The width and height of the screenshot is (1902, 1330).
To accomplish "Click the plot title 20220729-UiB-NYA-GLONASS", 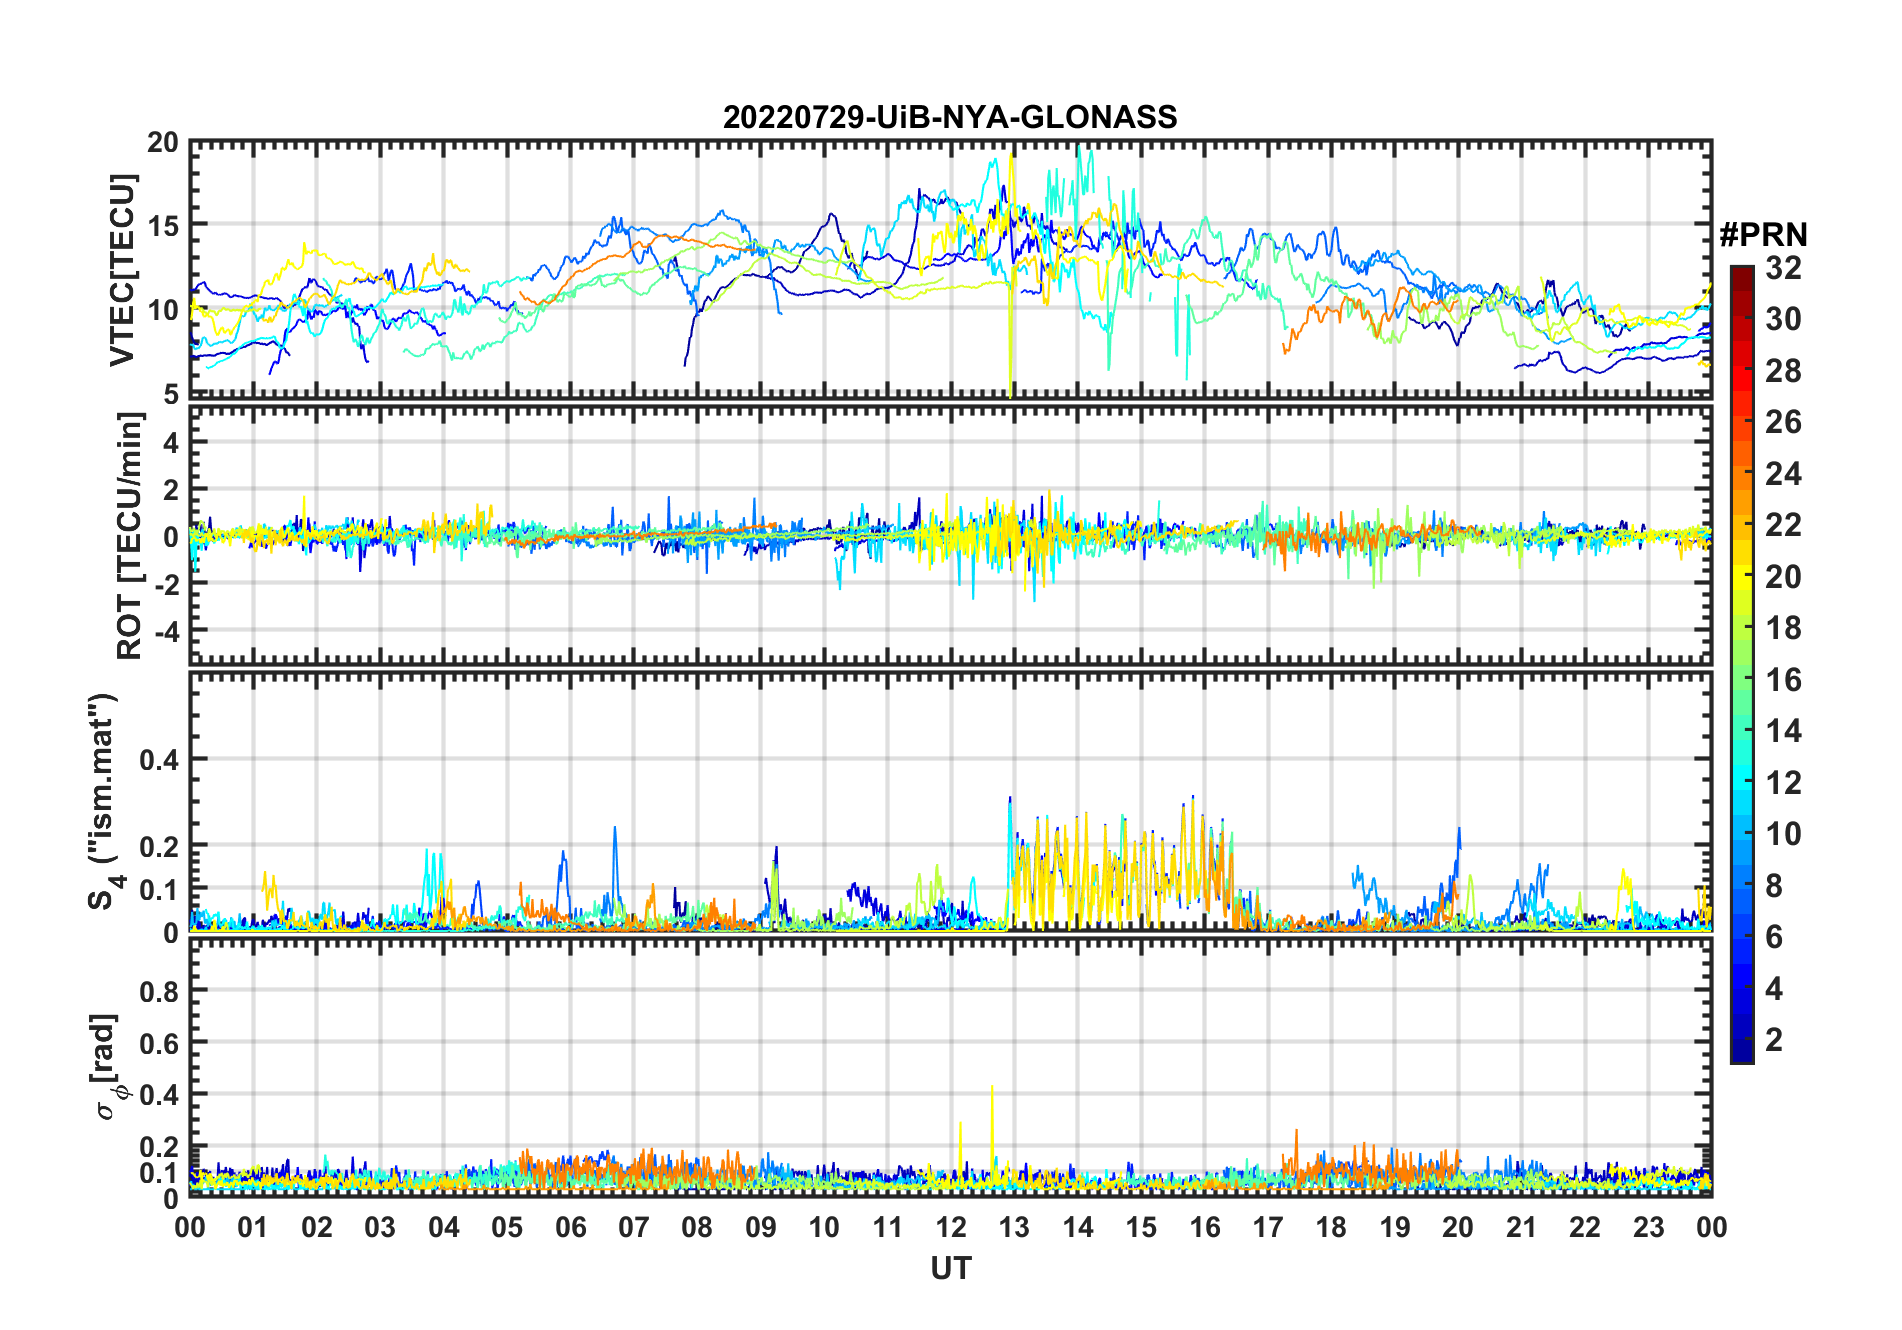I will pyautogui.click(x=950, y=117).
